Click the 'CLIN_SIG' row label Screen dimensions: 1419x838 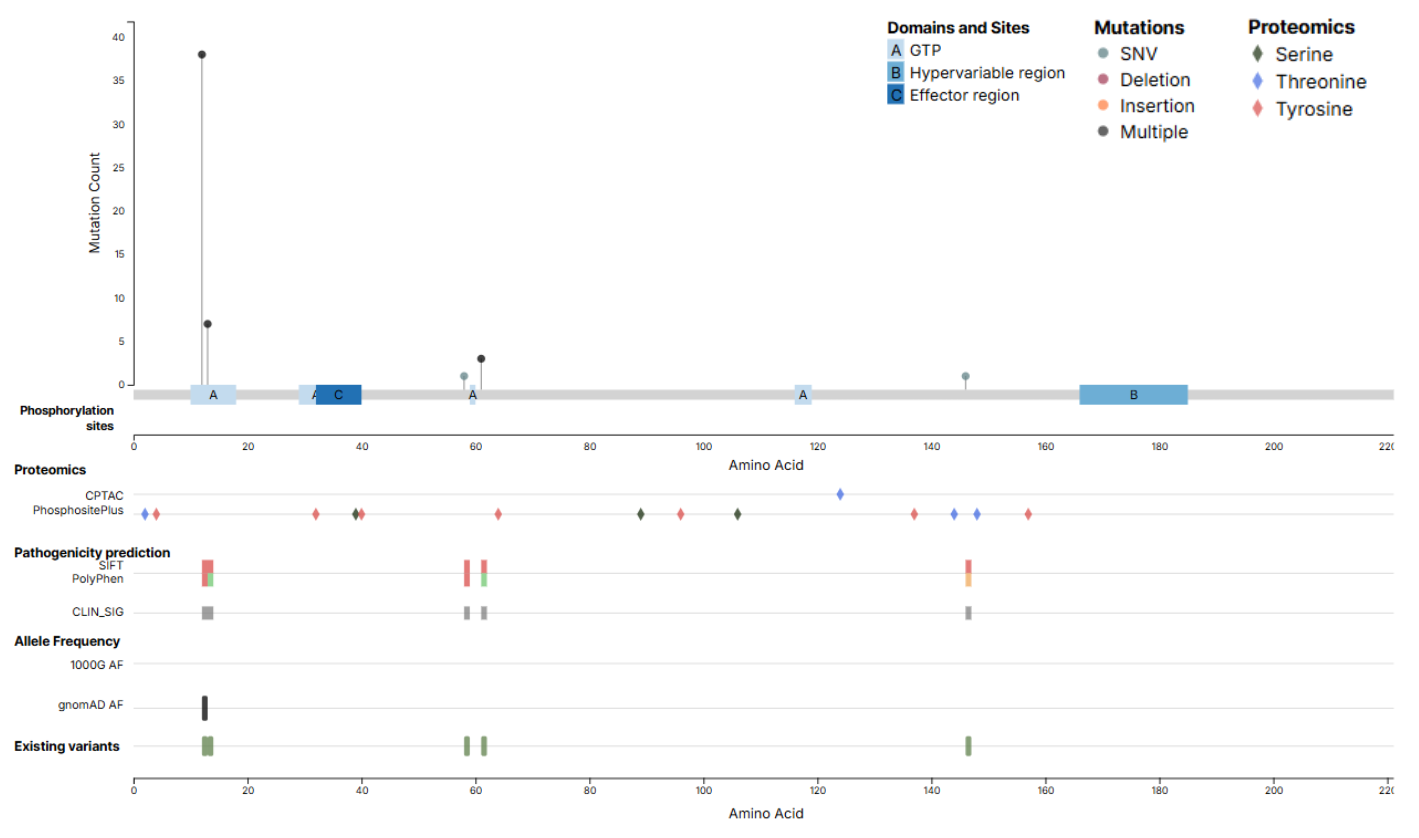pyautogui.click(x=98, y=613)
